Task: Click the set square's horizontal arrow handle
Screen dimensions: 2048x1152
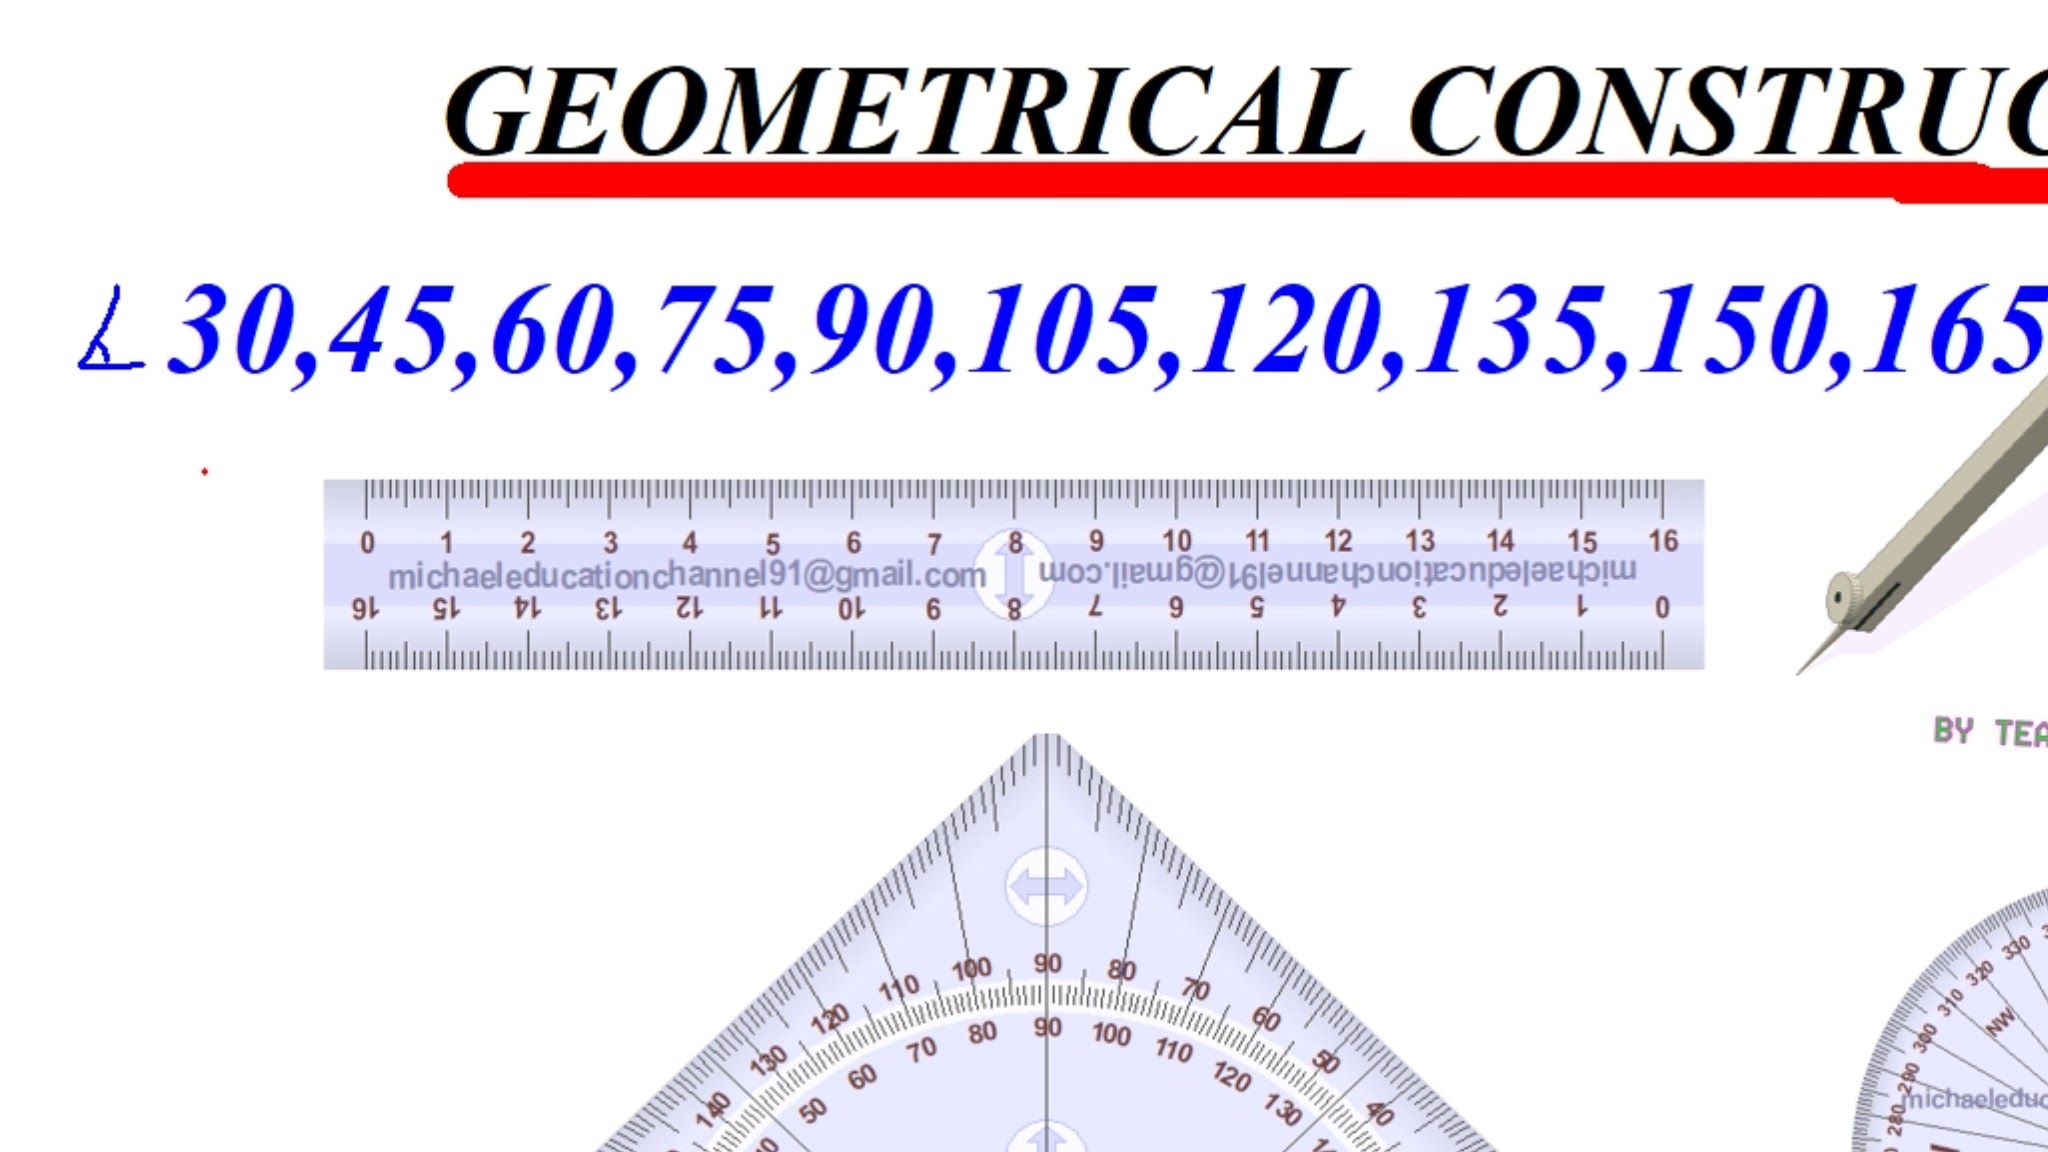Action: coord(1046,886)
